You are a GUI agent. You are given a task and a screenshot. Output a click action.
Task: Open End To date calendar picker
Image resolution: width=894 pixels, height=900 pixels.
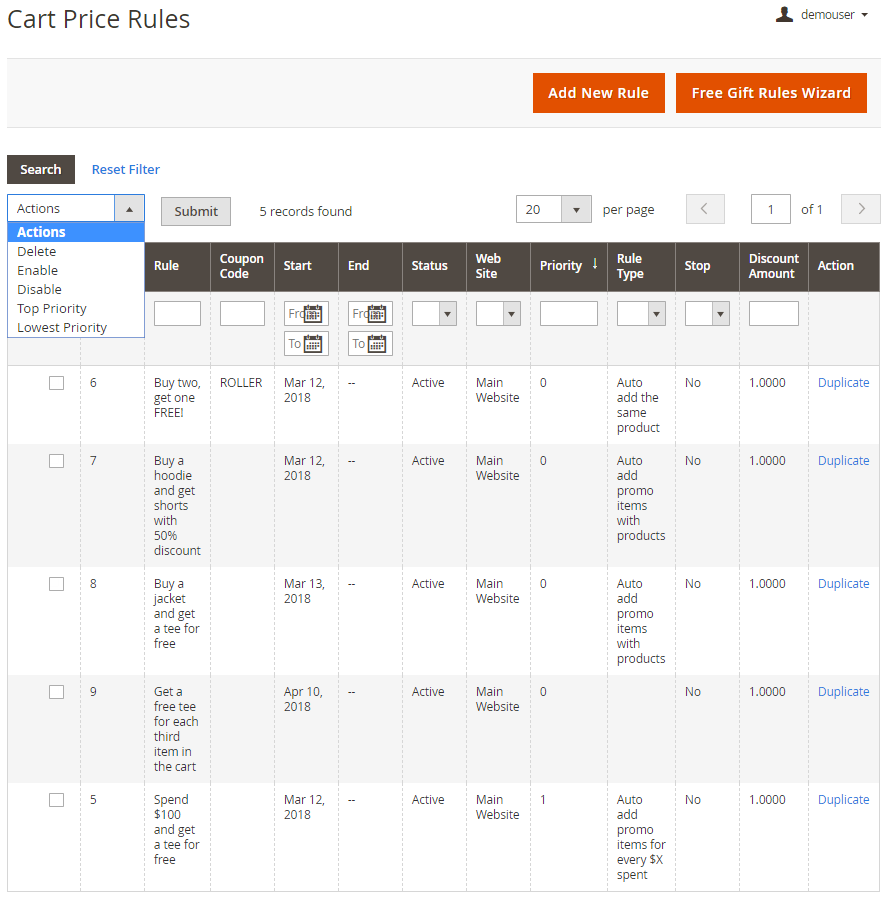click(x=377, y=344)
